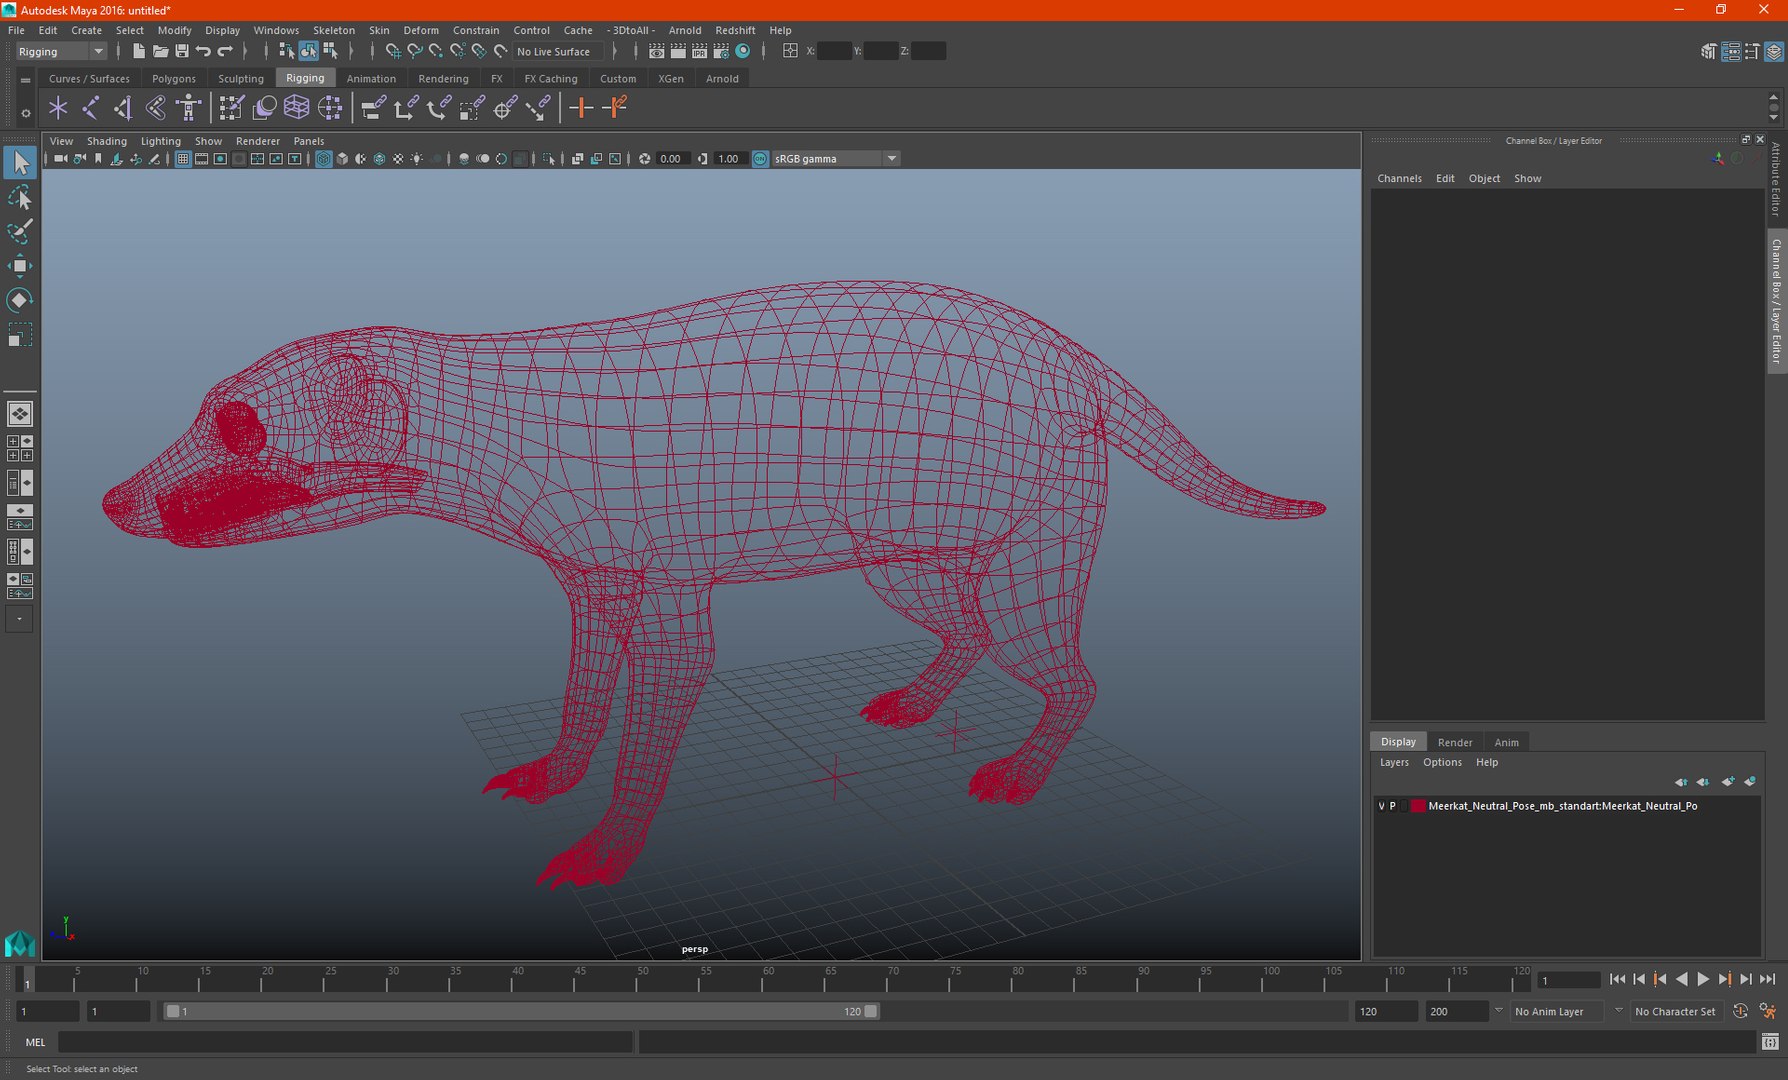Image resolution: width=1788 pixels, height=1080 pixels.
Task: Click the Four View layout icon
Action: (x=19, y=448)
